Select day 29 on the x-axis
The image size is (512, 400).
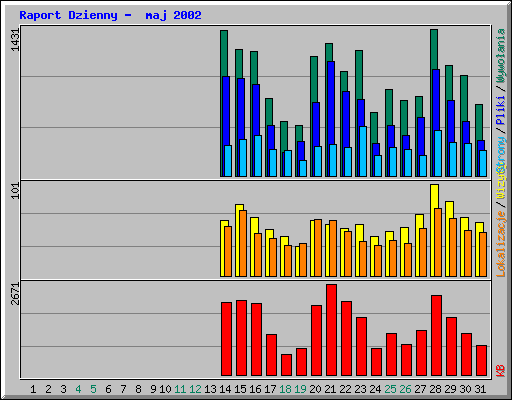[450, 389]
